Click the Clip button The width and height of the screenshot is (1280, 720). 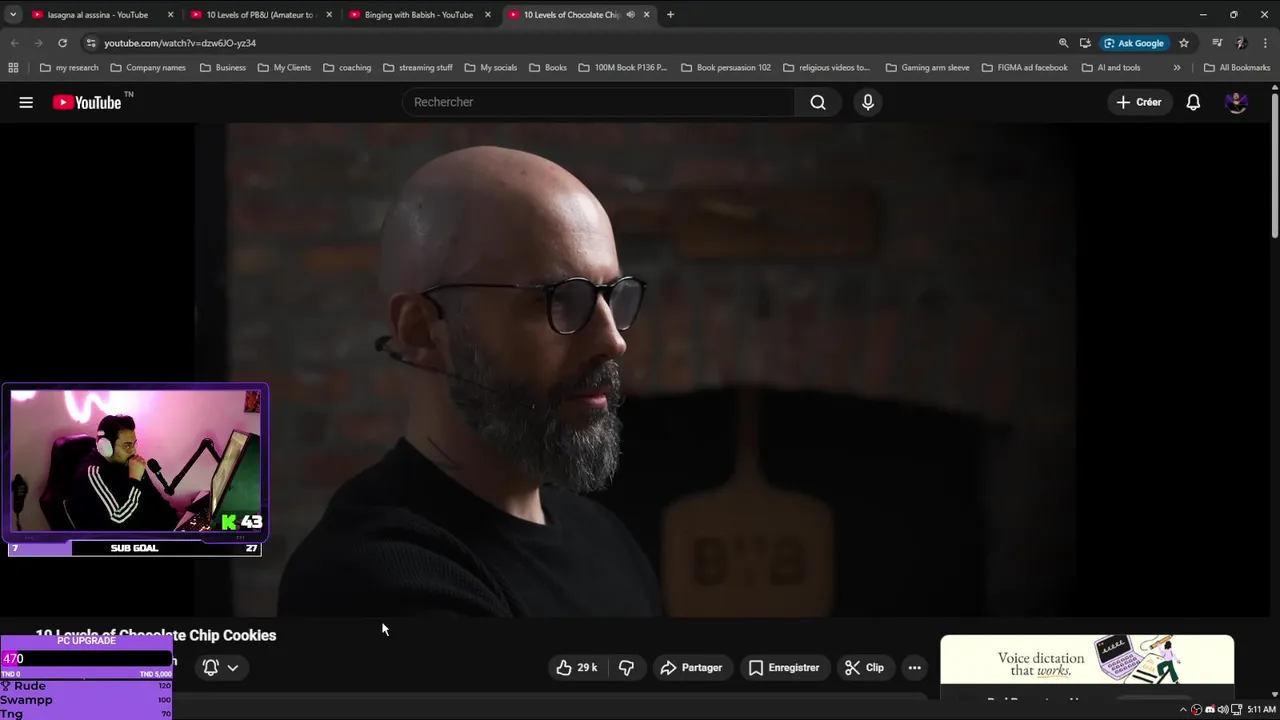[865, 668]
